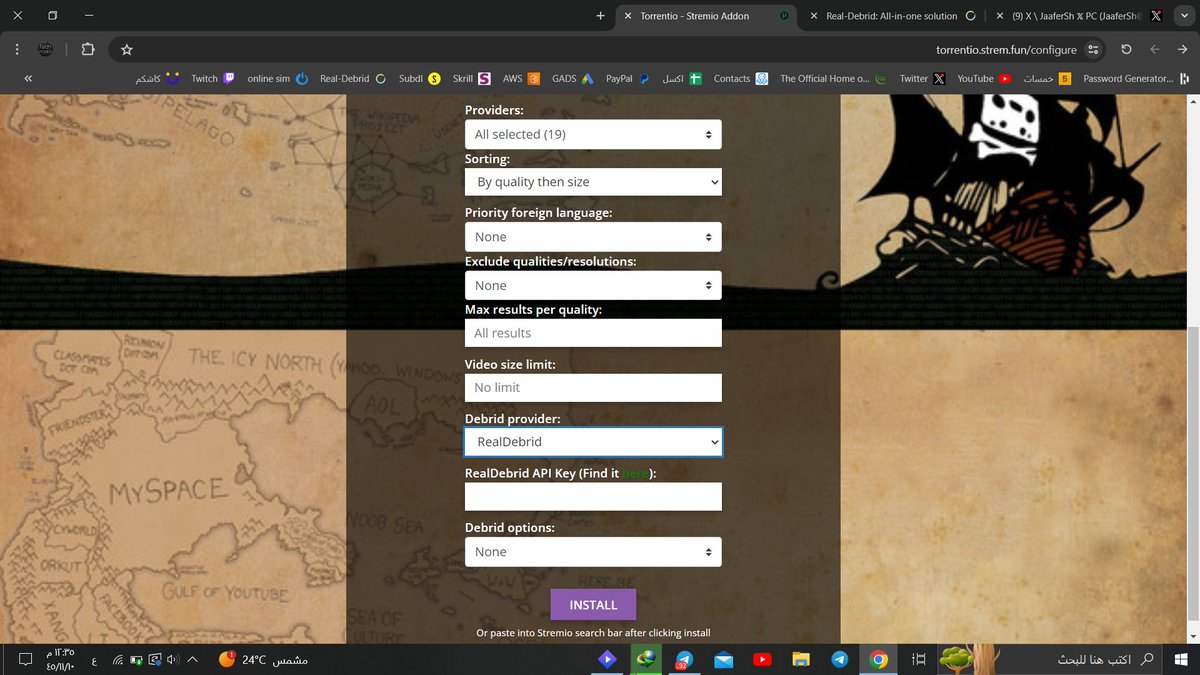Go back to previous page
The width and height of the screenshot is (1200, 675).
pyautogui.click(x=1183, y=49)
